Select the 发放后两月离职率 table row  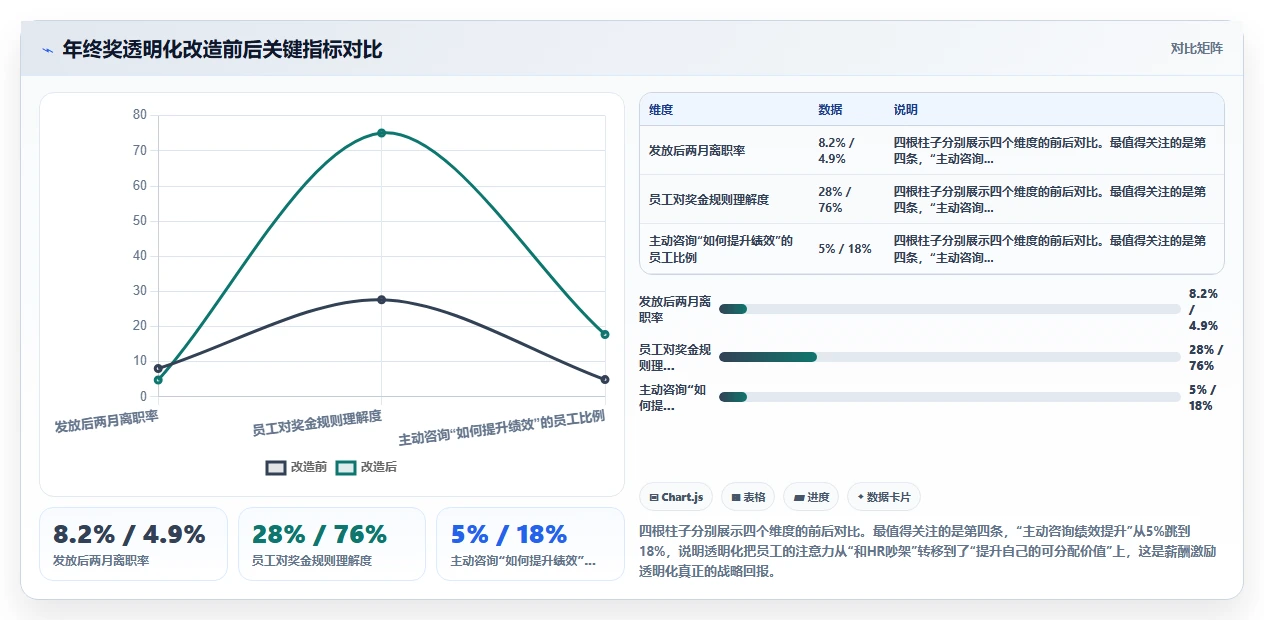click(x=931, y=150)
